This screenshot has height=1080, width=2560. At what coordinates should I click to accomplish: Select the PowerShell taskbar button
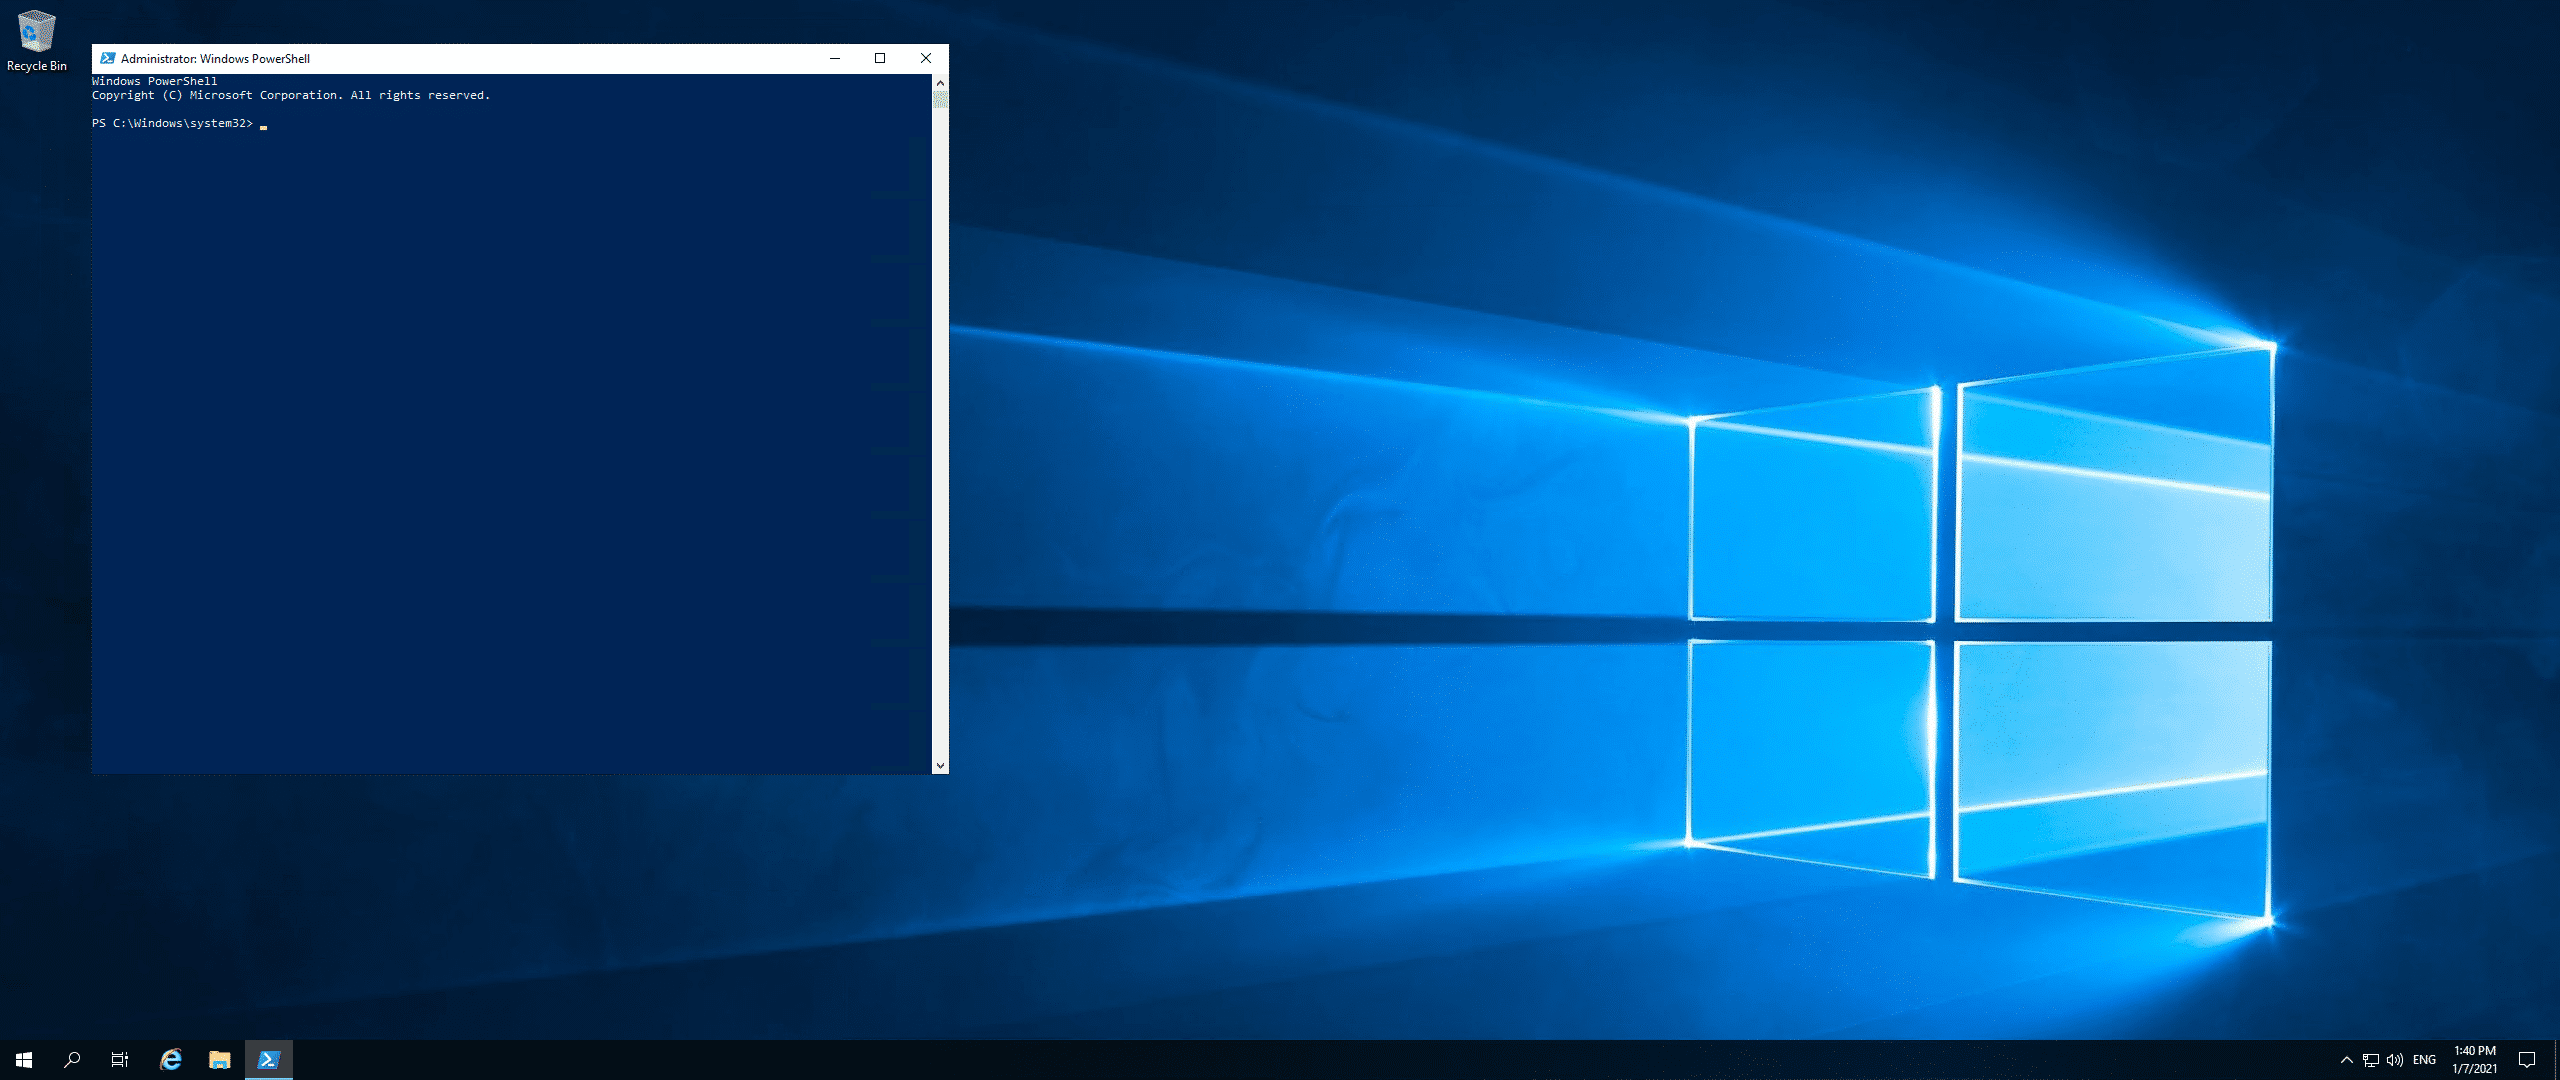(269, 1060)
